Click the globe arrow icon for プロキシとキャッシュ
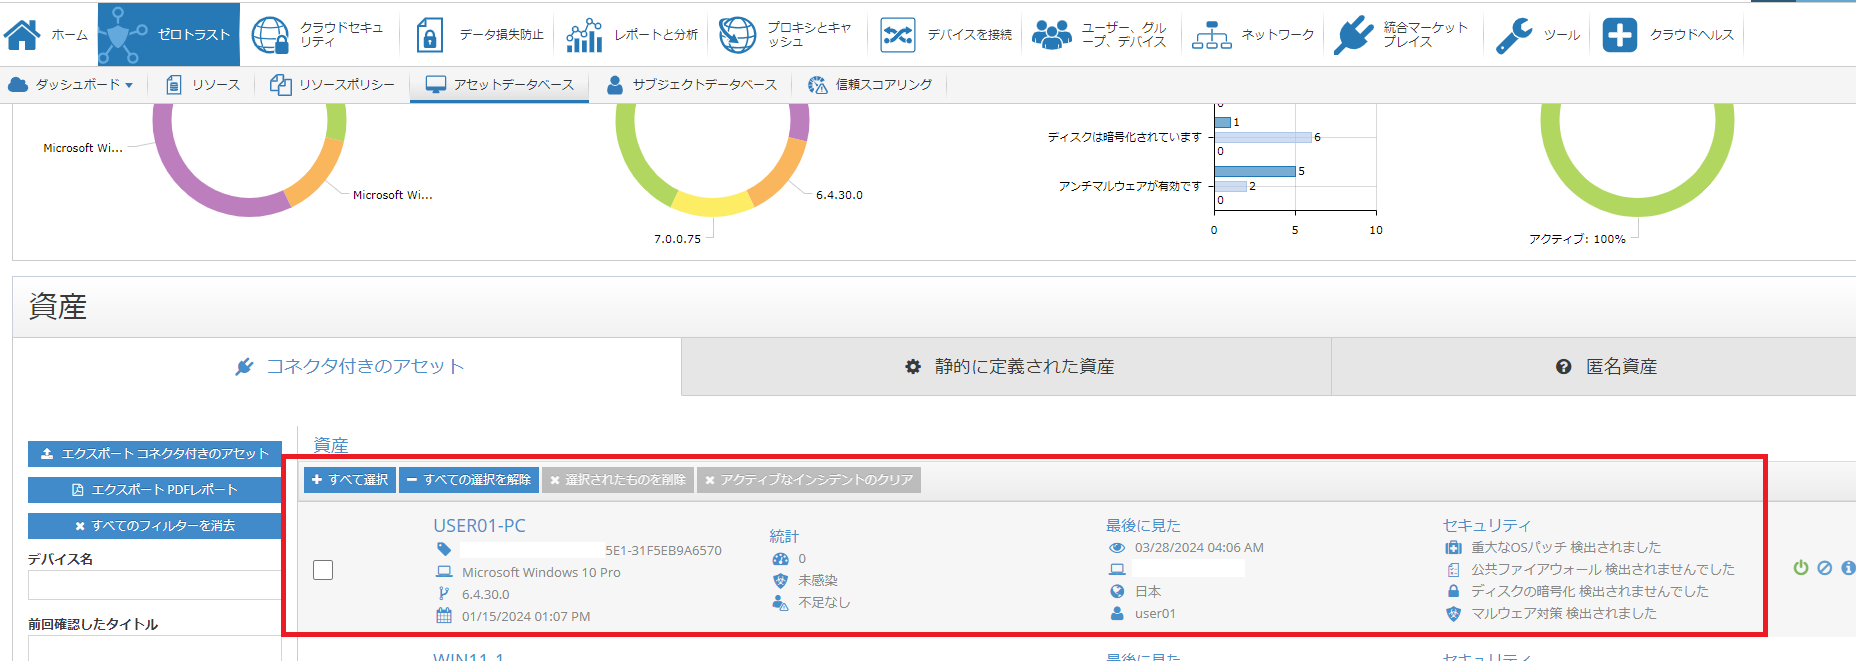The width and height of the screenshot is (1856, 661). [738, 34]
